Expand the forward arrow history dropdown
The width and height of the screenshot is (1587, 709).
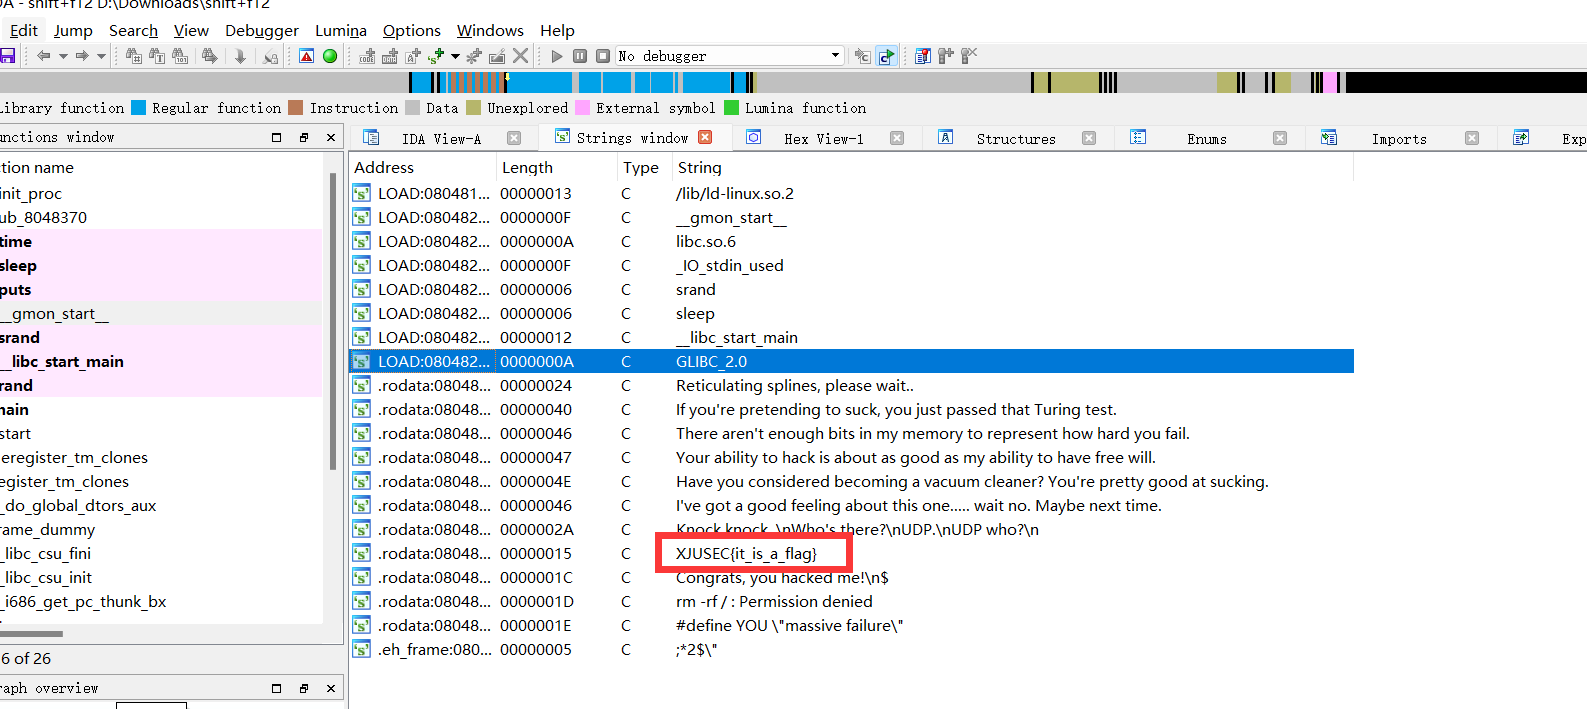click(x=101, y=56)
